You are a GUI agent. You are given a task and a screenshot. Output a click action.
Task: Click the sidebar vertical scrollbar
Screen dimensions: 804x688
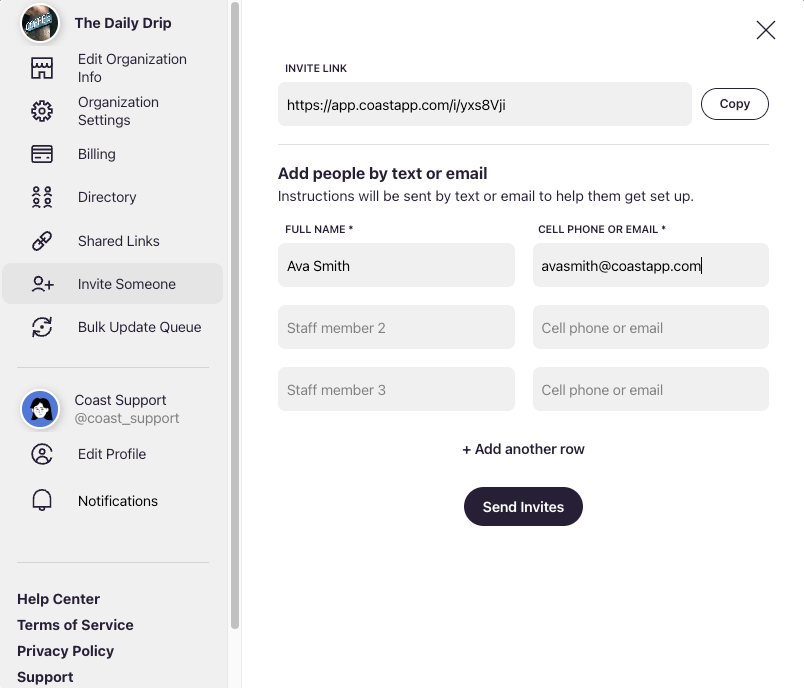(235, 315)
